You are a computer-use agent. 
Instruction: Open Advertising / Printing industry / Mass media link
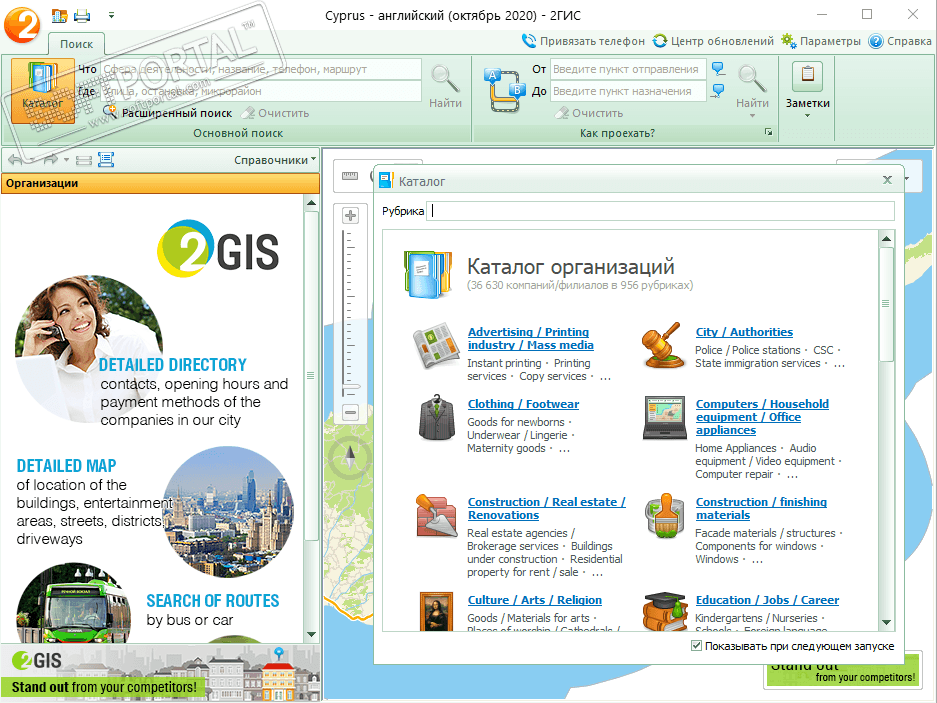click(x=531, y=338)
